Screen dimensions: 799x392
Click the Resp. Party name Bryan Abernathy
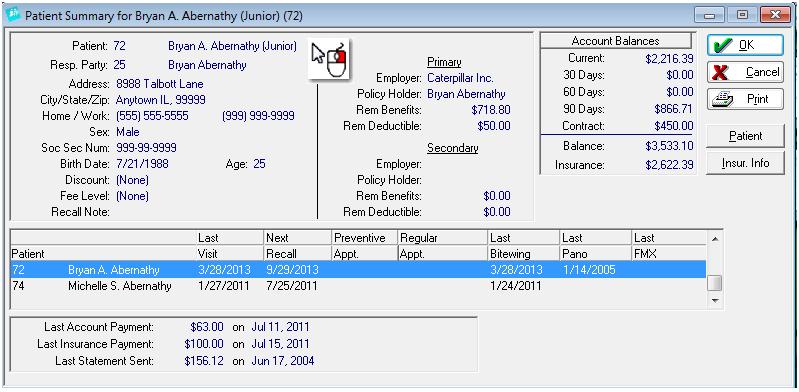[x=207, y=65]
